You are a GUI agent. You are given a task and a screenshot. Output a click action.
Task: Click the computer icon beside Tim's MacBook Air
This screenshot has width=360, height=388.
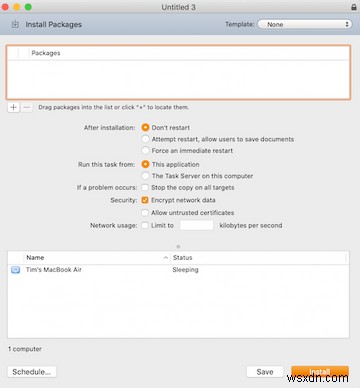point(16,270)
